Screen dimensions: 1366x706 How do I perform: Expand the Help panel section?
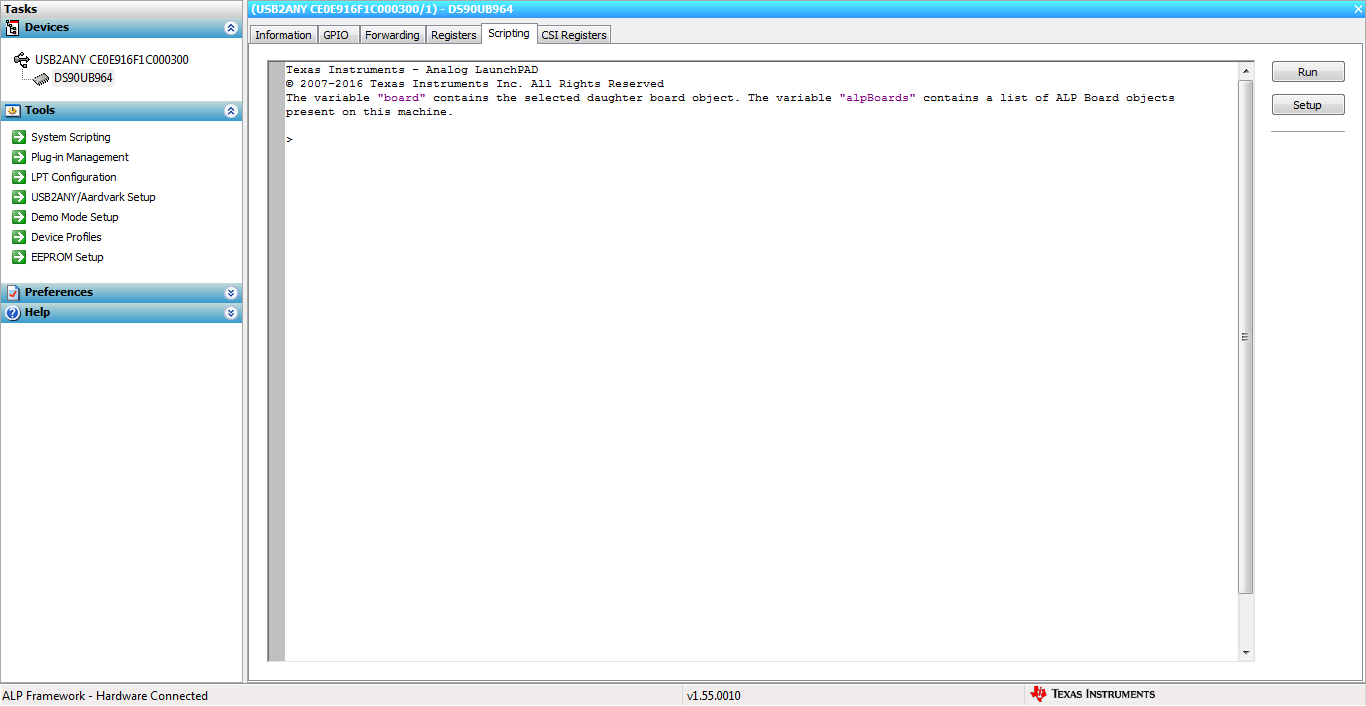coord(231,313)
